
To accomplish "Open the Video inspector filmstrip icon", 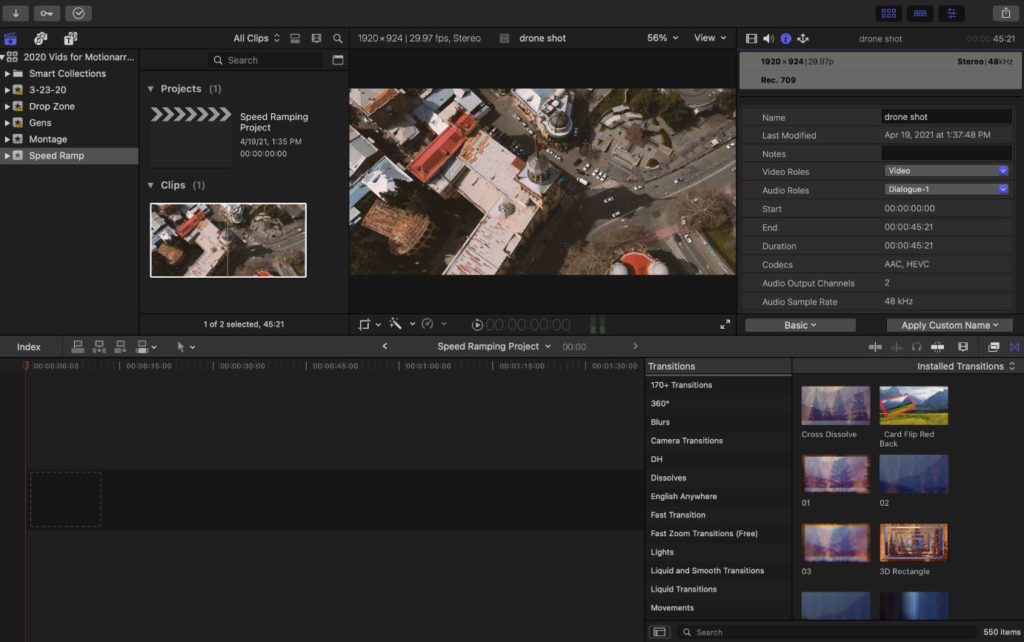I will tap(751, 38).
